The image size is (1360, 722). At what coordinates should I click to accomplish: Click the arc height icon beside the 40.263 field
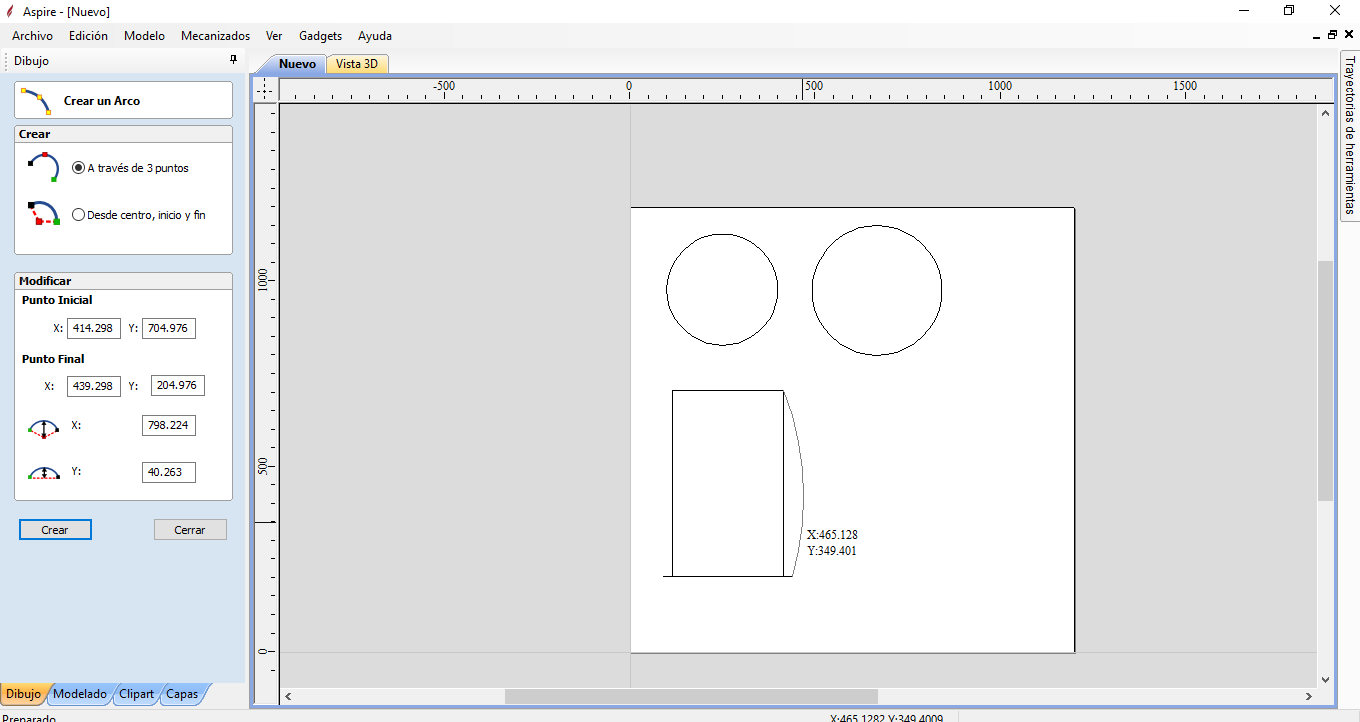tap(43, 472)
